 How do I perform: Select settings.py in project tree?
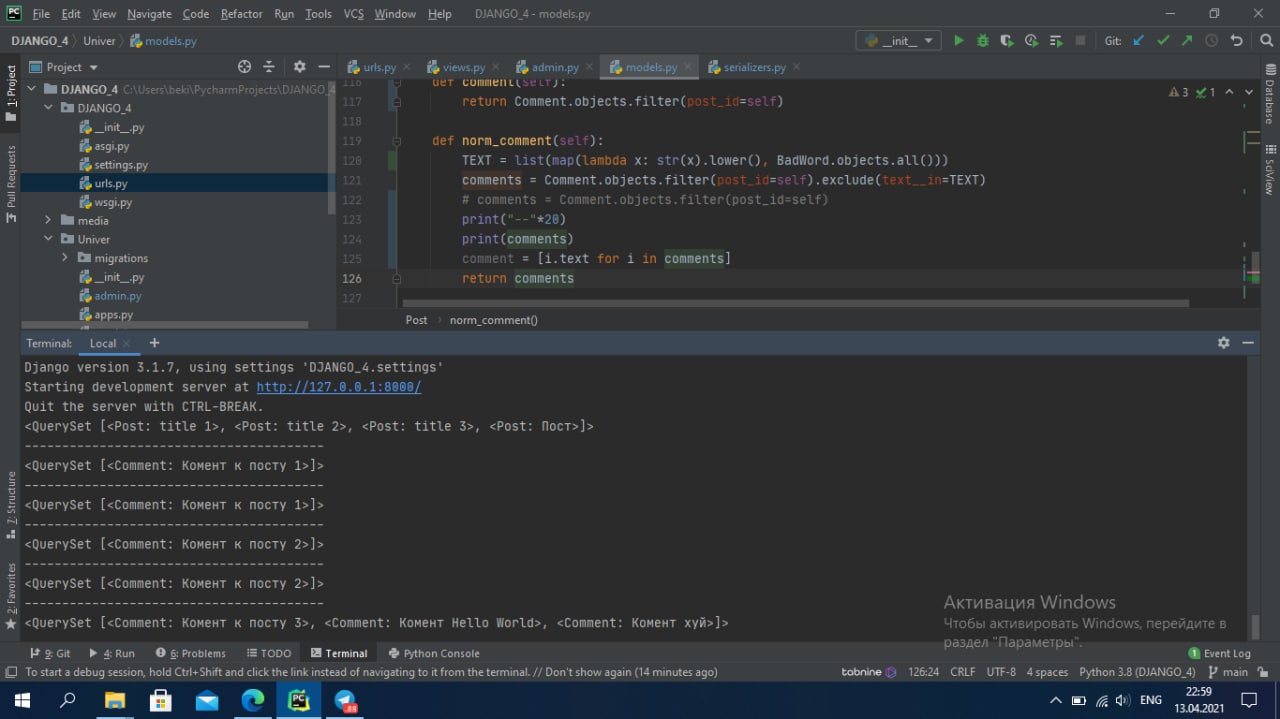(x=121, y=165)
